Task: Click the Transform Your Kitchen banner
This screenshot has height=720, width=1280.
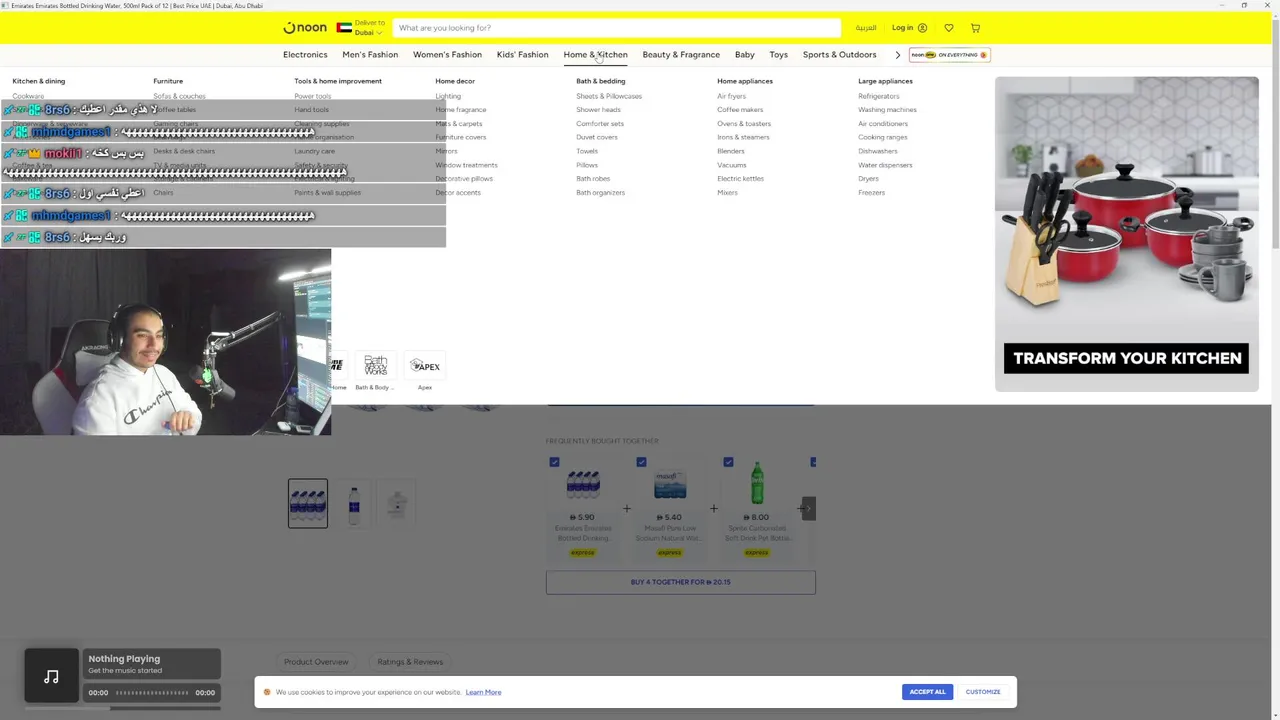Action: pos(1127,234)
